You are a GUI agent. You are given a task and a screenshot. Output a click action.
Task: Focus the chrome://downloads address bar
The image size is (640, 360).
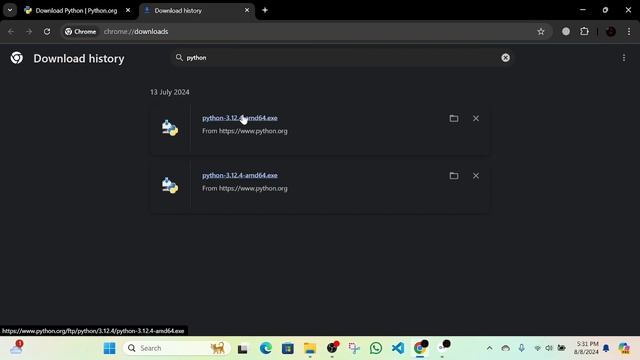tap(306, 31)
